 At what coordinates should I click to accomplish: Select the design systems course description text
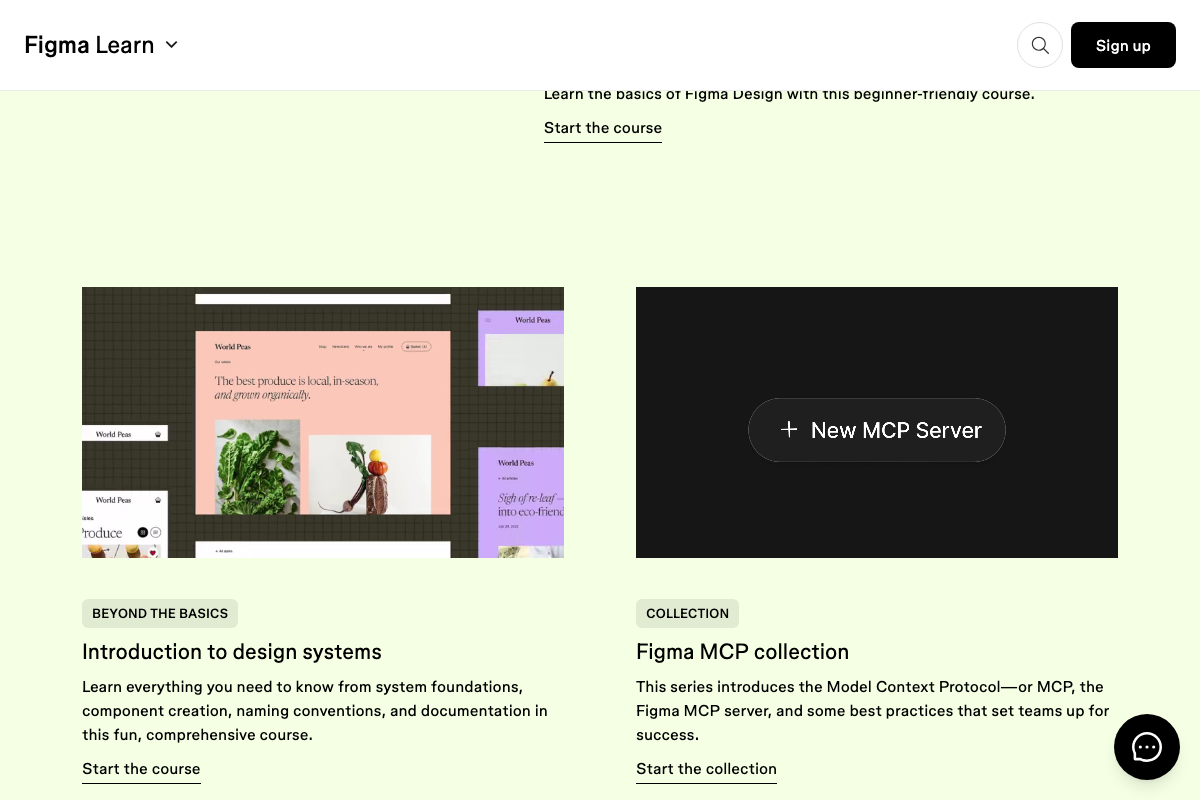(x=315, y=711)
